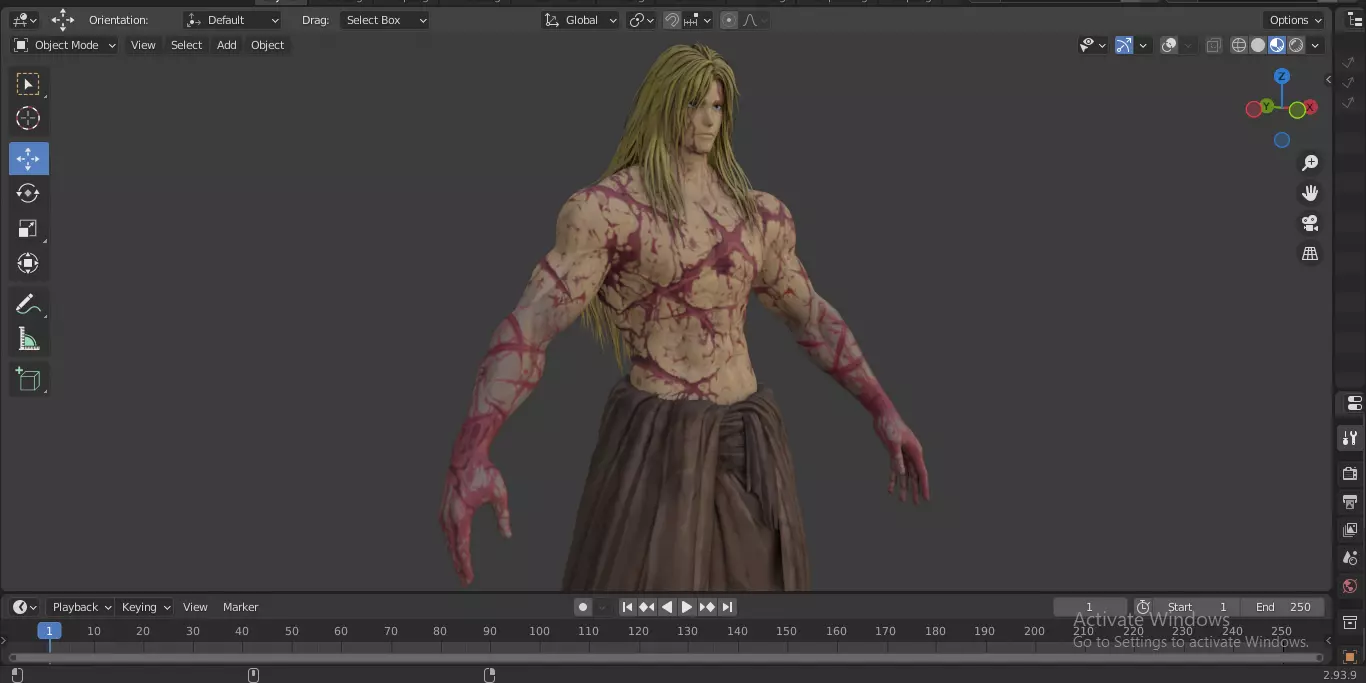Jump to first frame
Viewport: 1366px width, 683px height.
pos(627,607)
